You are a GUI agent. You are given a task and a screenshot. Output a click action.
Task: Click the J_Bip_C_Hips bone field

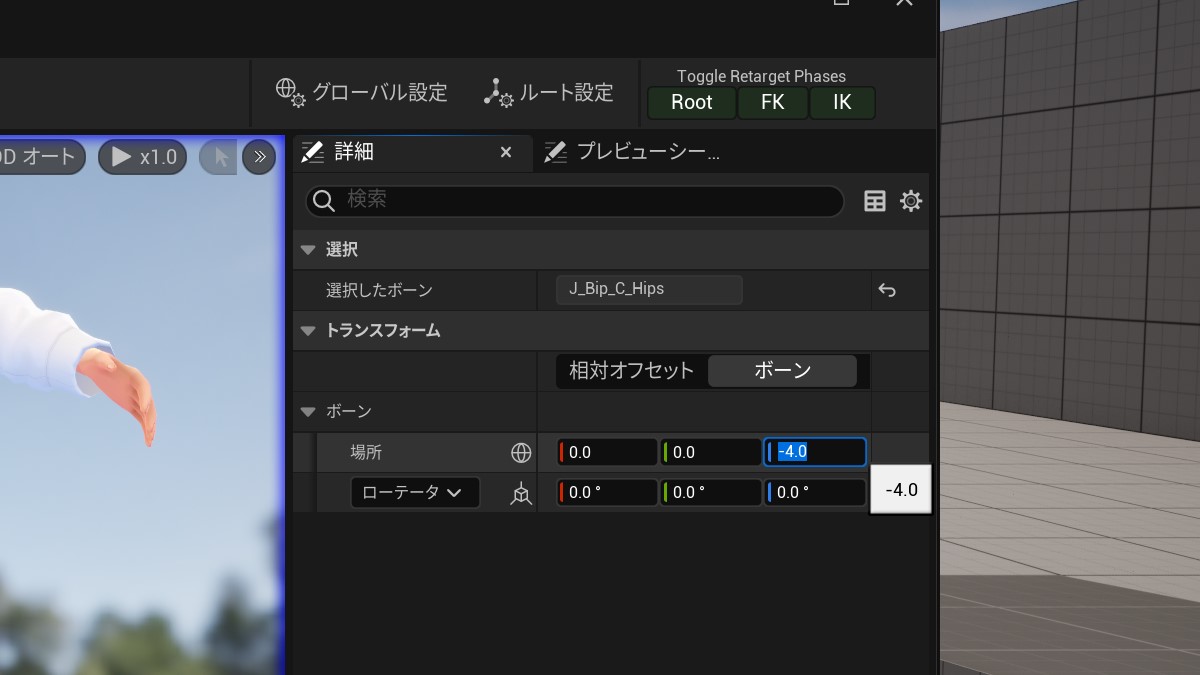coord(649,289)
